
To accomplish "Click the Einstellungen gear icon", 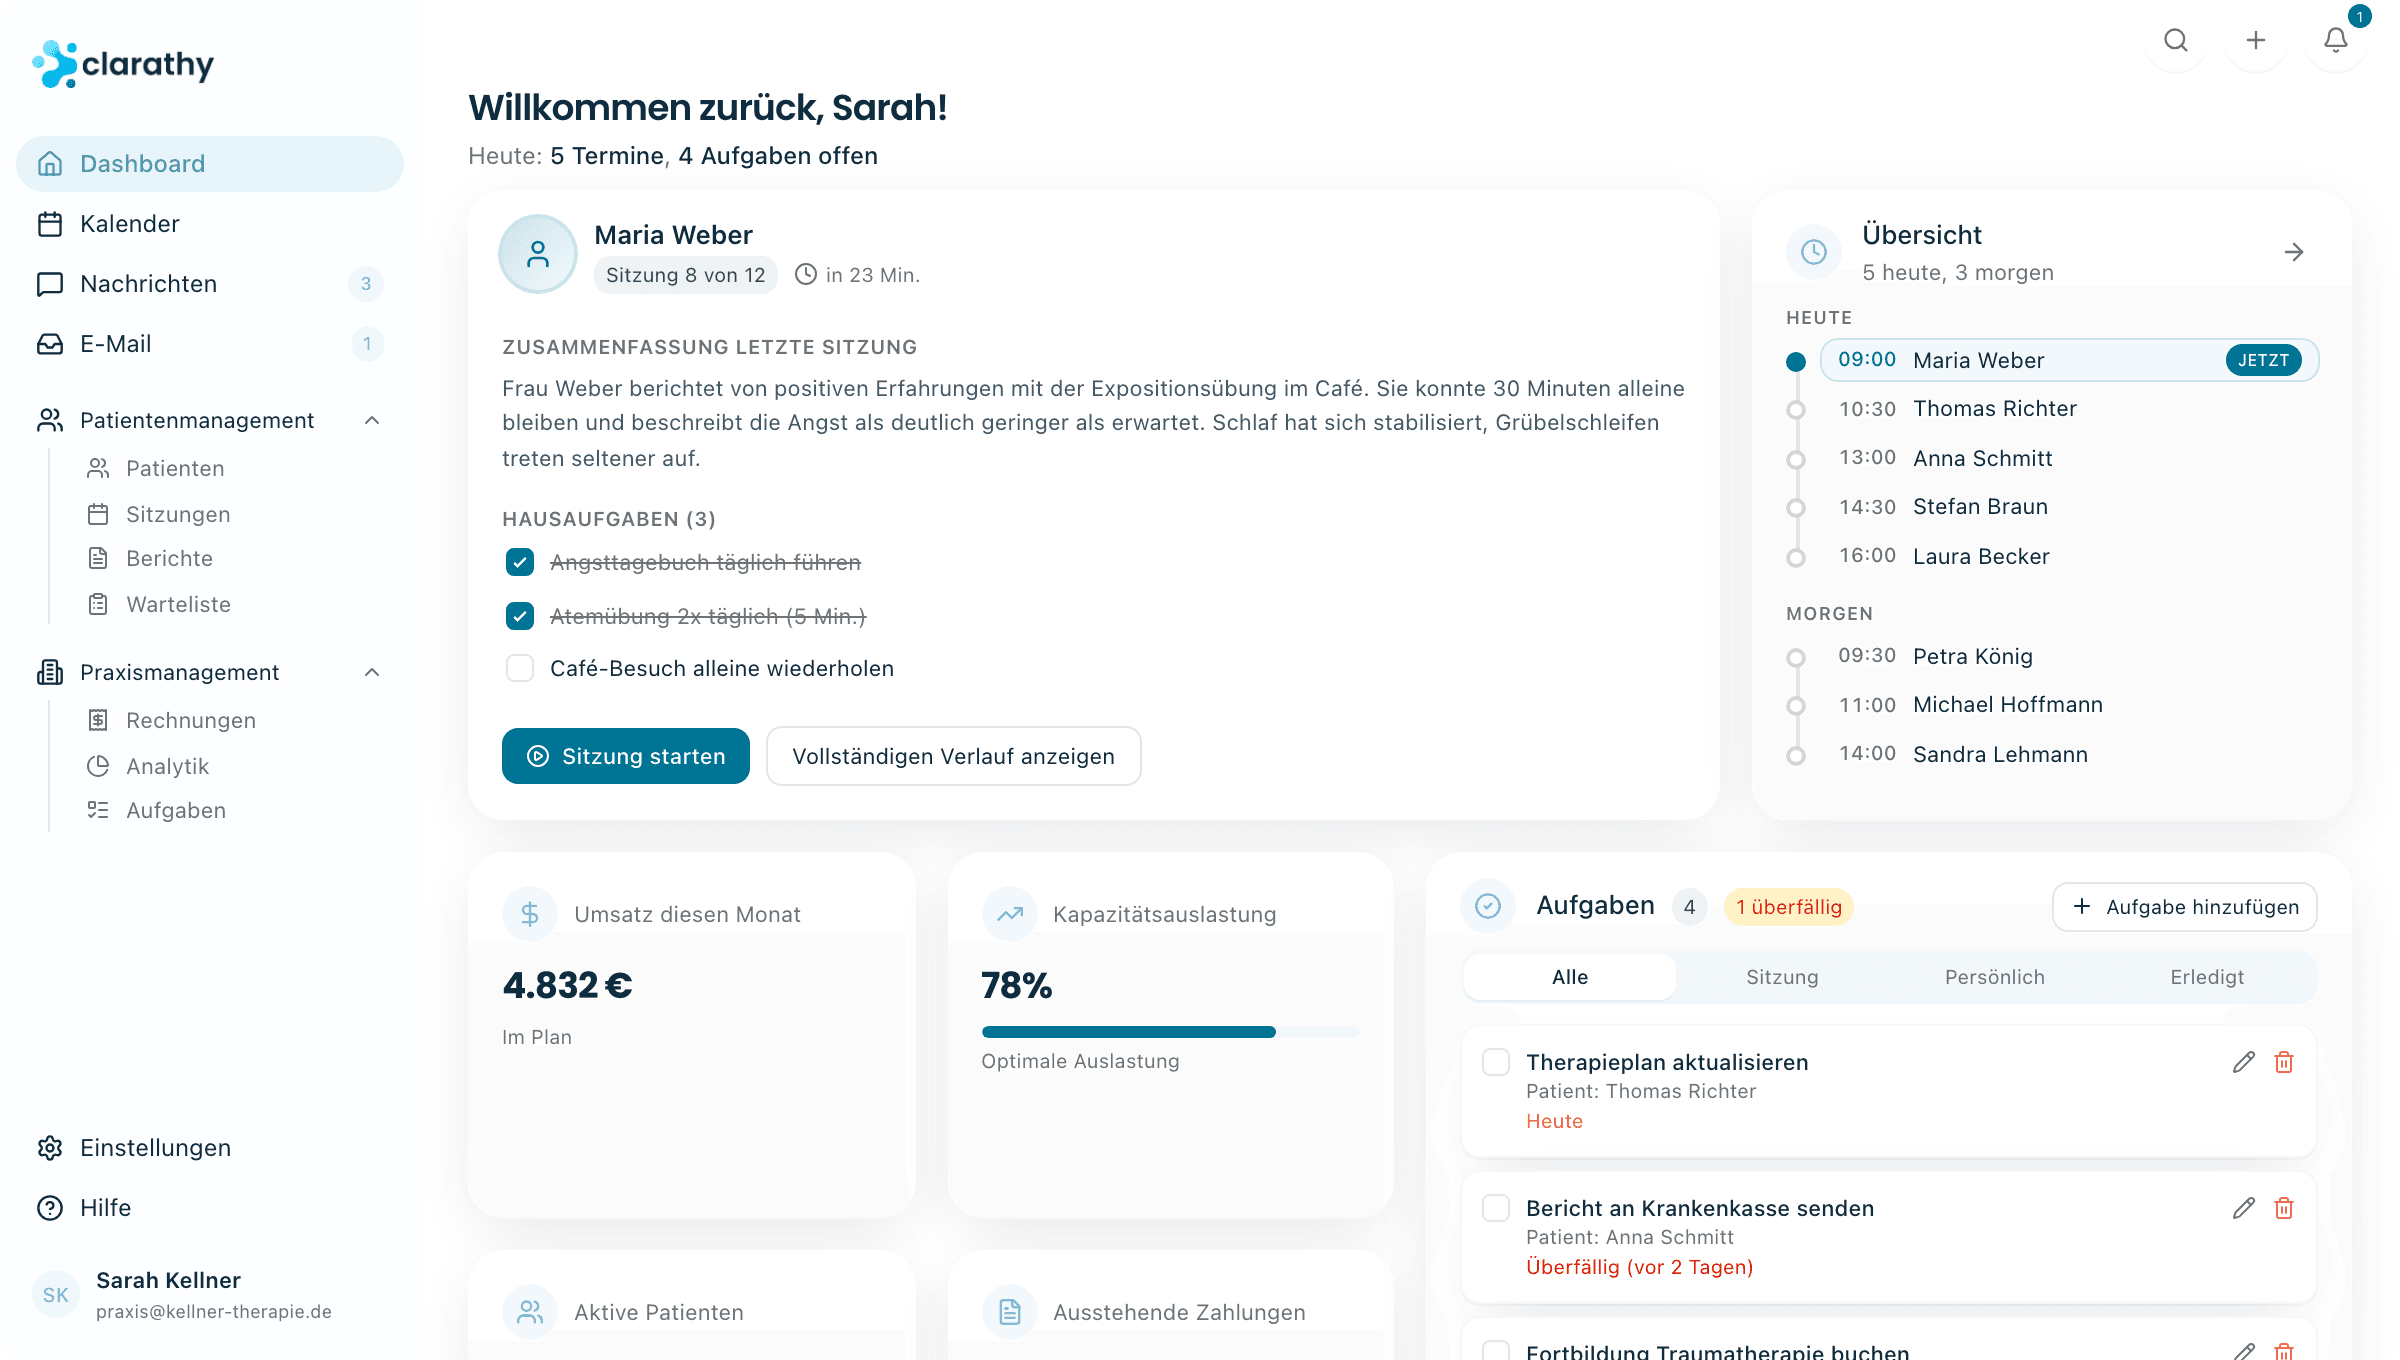I will coord(50,1148).
